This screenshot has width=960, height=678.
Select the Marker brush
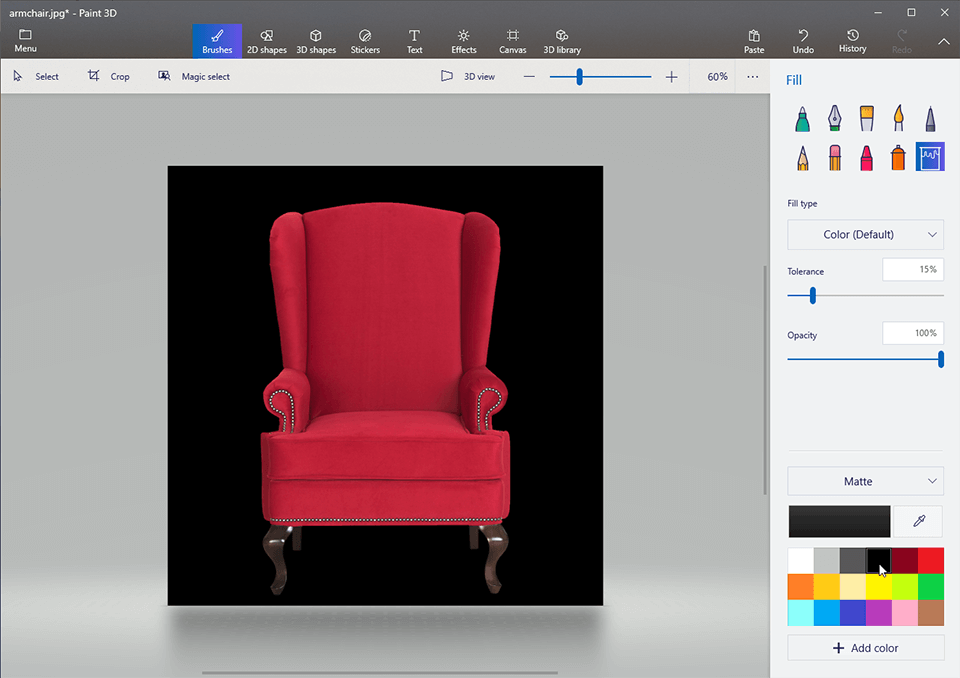point(803,117)
